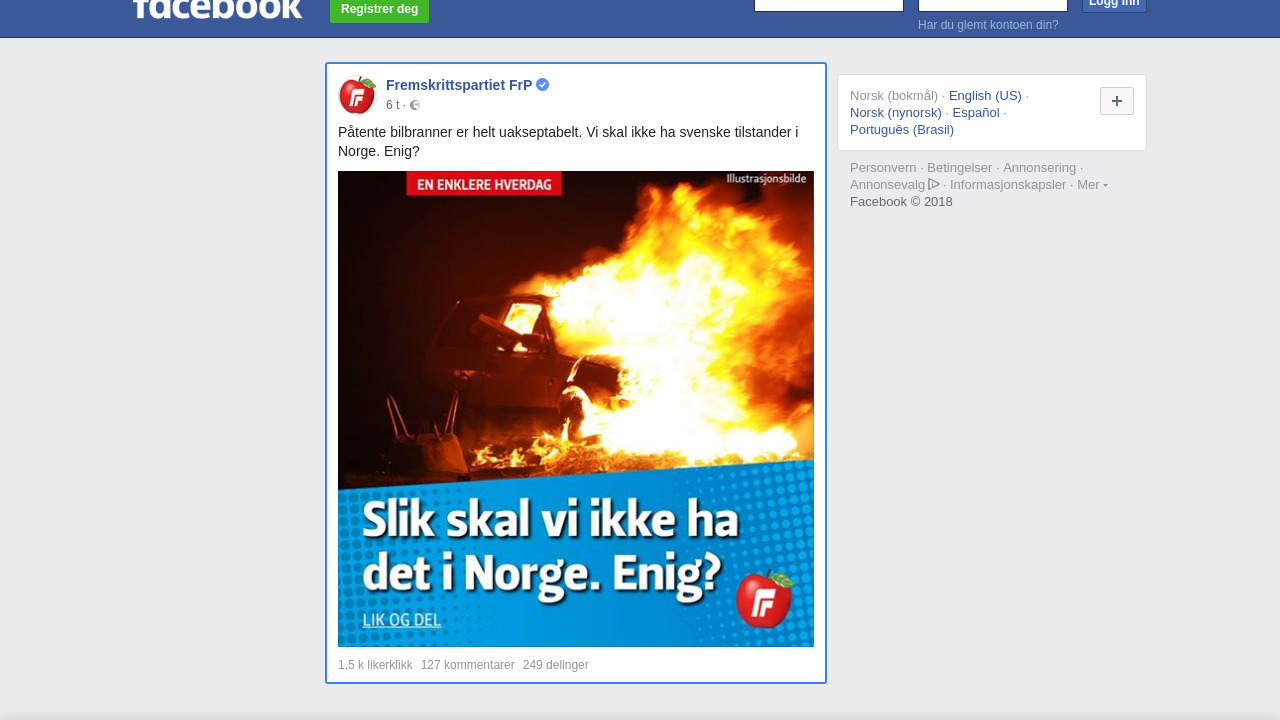The image size is (1280, 720).
Task: Open Fremskrittspartiet FrP page name link
Action: (459, 85)
